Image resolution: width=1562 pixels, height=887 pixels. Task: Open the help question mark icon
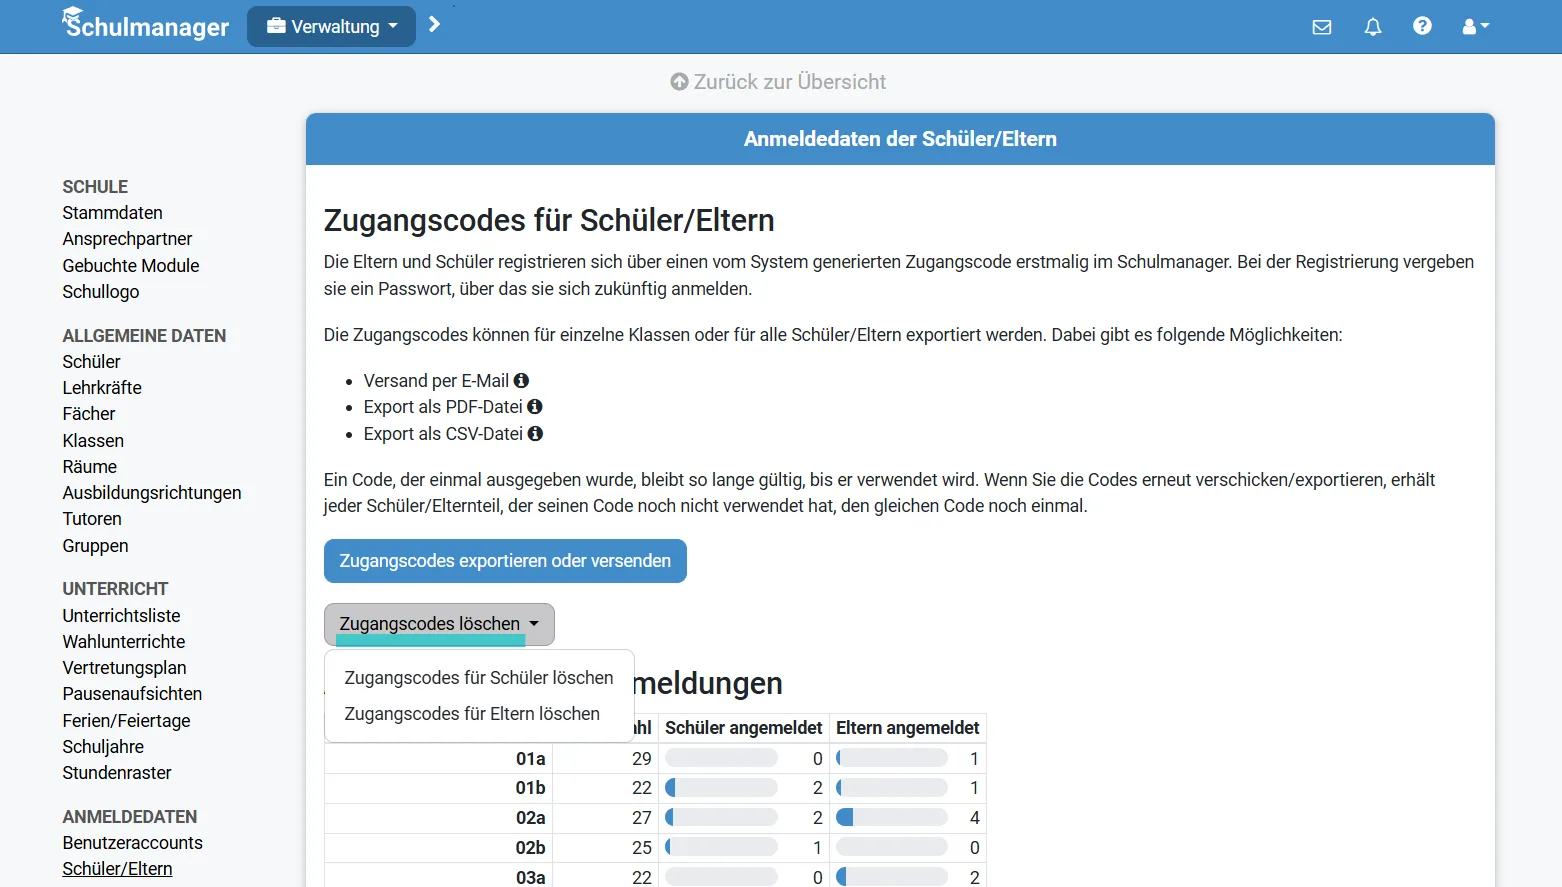[x=1422, y=26]
